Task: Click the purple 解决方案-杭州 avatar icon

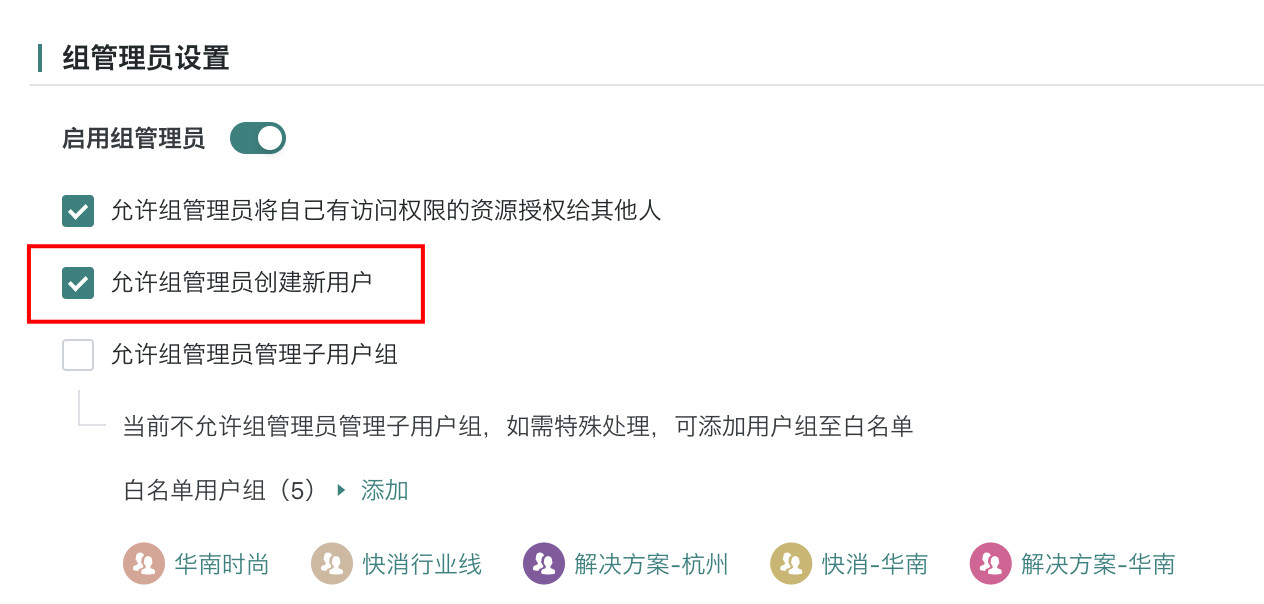Action: coord(543,564)
